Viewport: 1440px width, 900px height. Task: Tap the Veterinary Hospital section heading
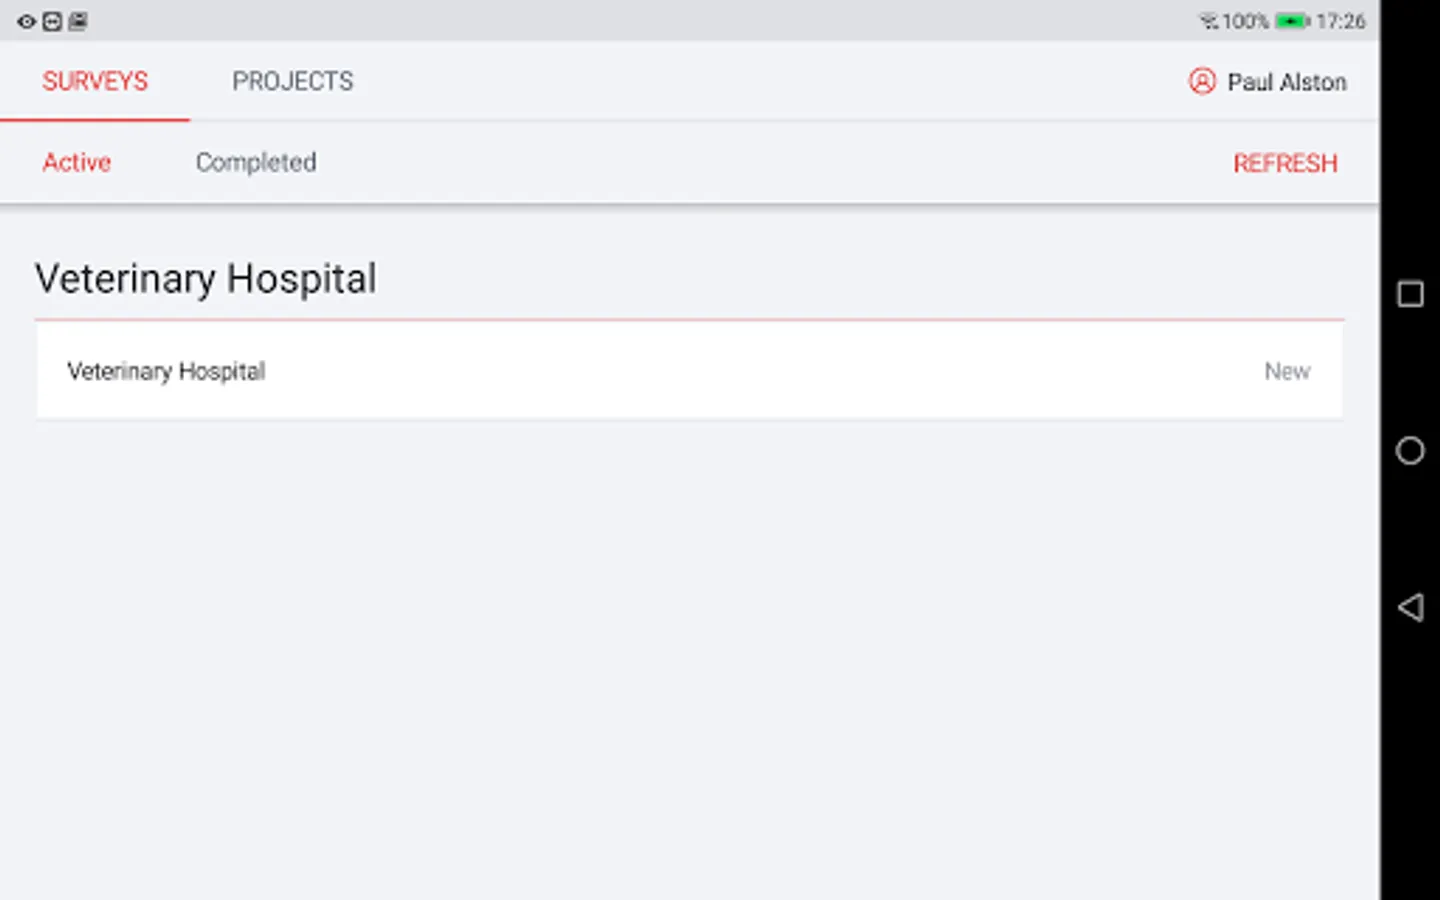point(206,279)
